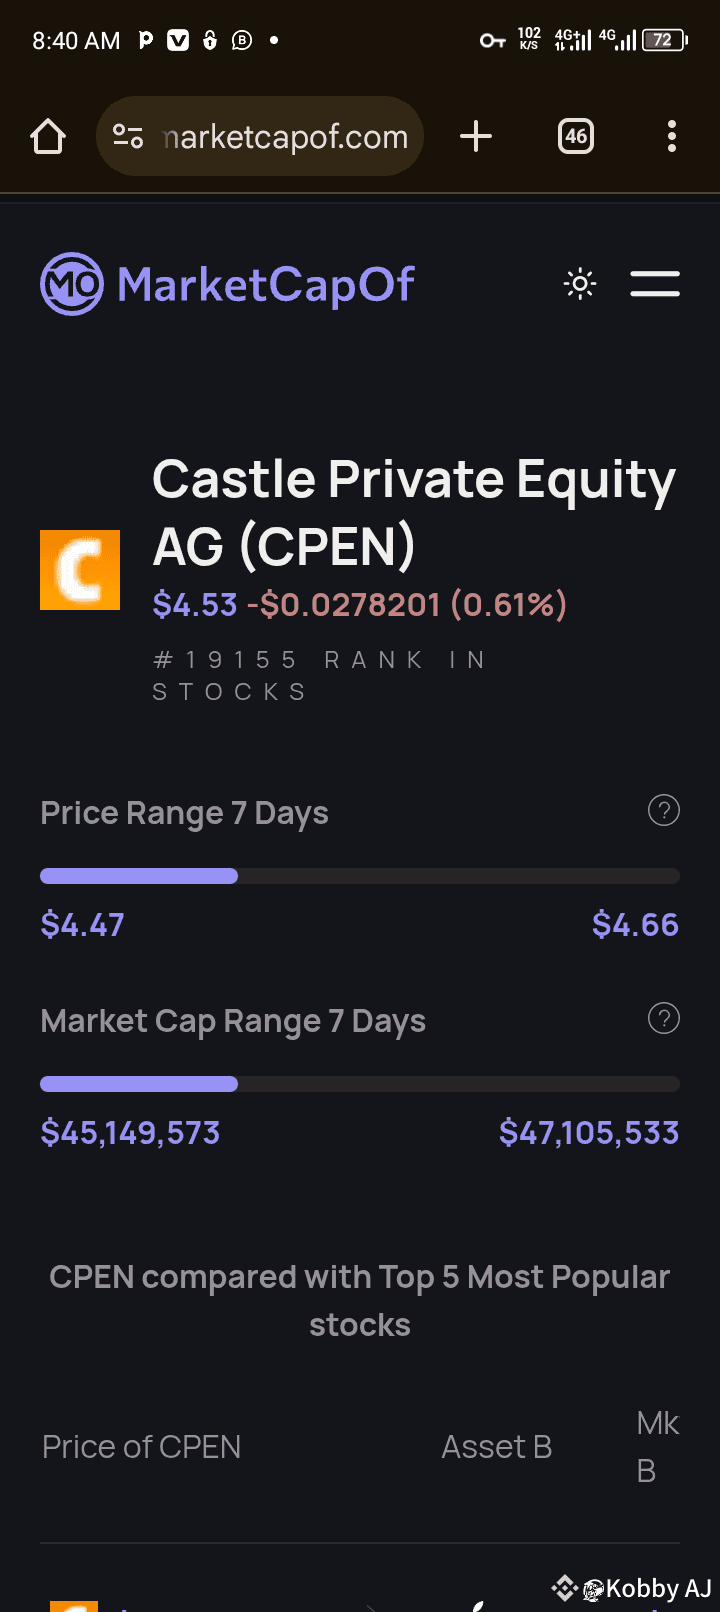This screenshot has width=720, height=1612.
Task: Open help icon beside Market Cap Range 7 Days
Action: tap(664, 1018)
